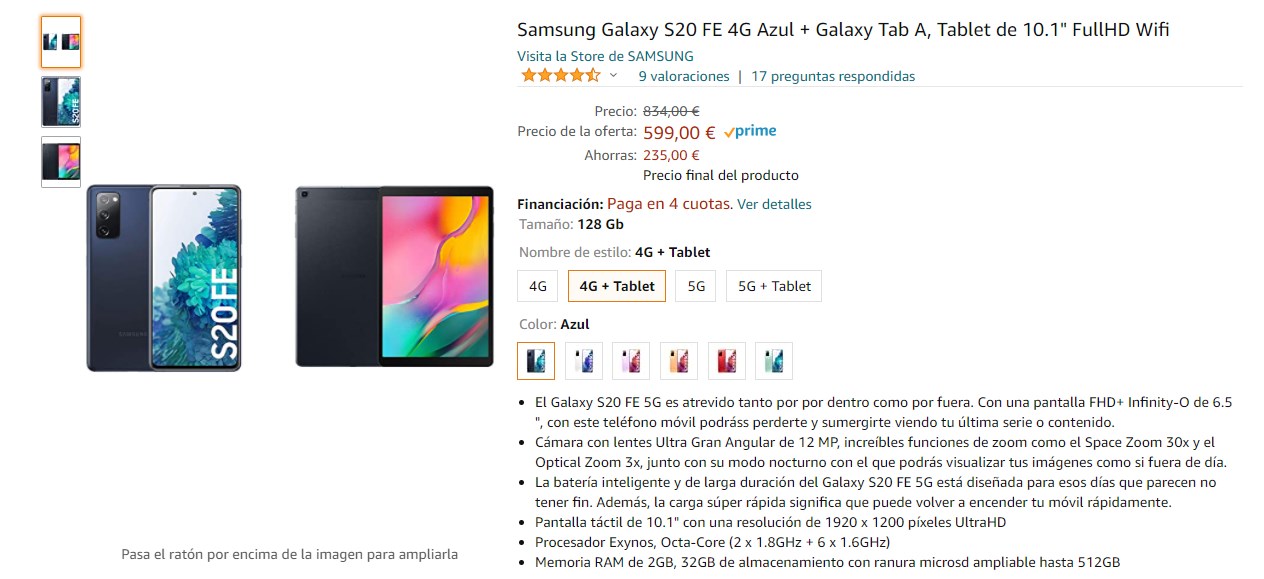
Task: Show the first thumbnail with phone and tablet
Action: click(x=61, y=42)
